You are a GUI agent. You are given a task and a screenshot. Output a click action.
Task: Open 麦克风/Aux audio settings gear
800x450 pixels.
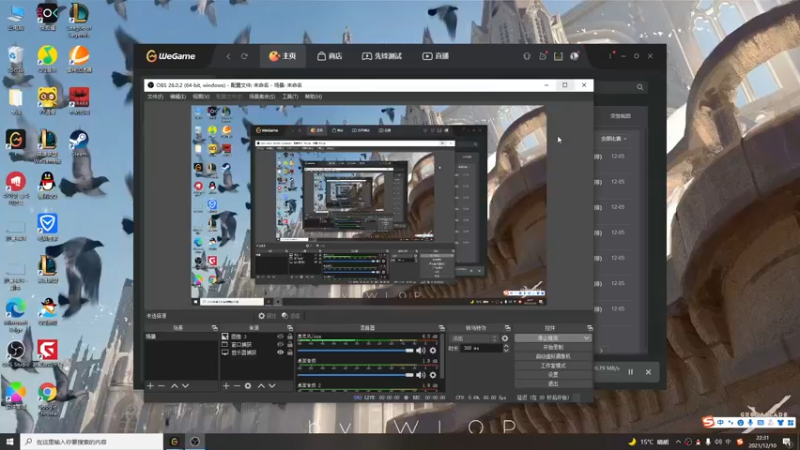pos(433,351)
